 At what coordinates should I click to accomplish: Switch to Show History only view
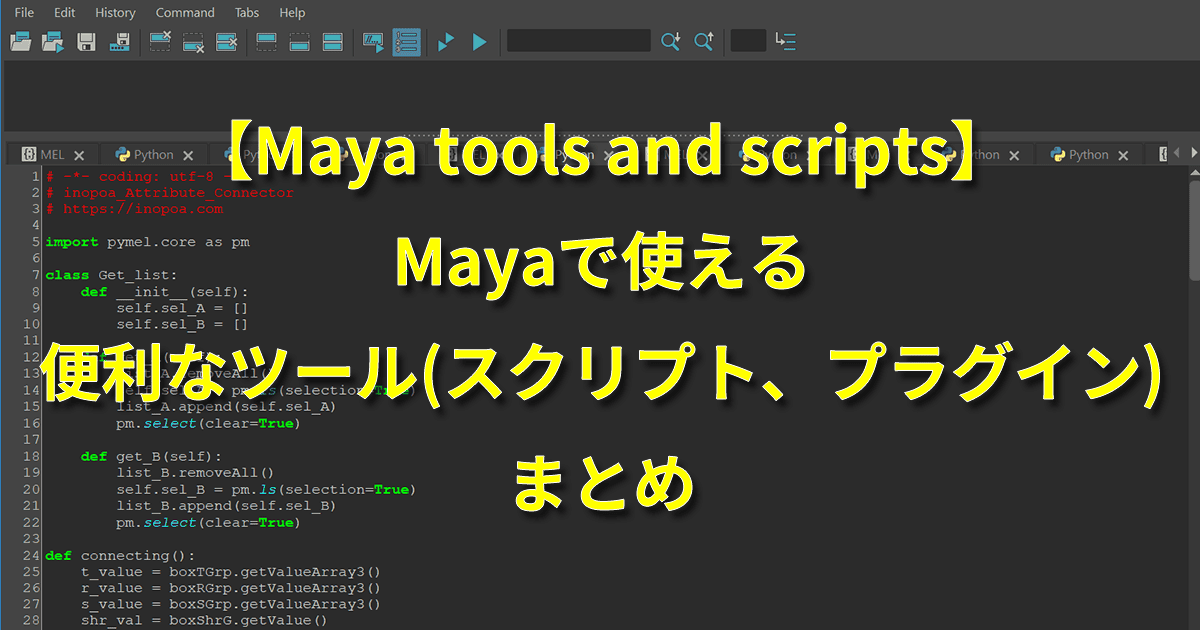tap(267, 42)
